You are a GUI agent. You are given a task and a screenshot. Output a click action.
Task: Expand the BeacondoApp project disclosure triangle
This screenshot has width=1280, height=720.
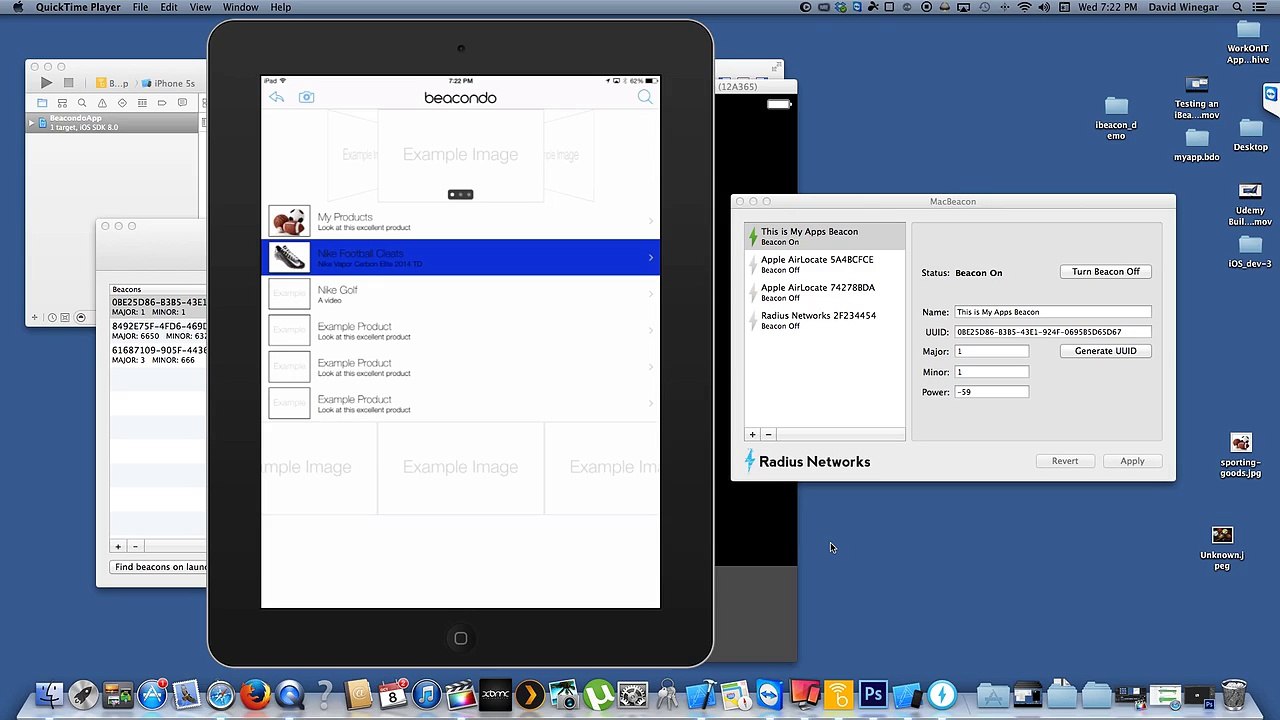[x=31, y=123]
